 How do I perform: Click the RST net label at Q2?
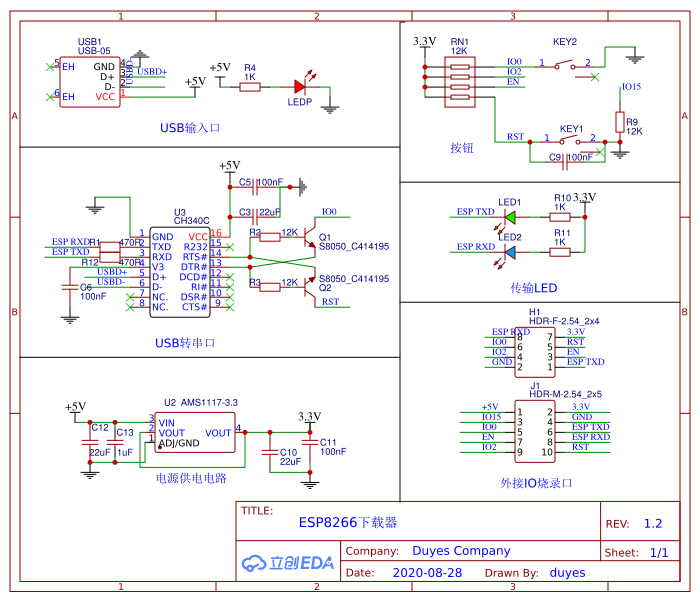330,302
